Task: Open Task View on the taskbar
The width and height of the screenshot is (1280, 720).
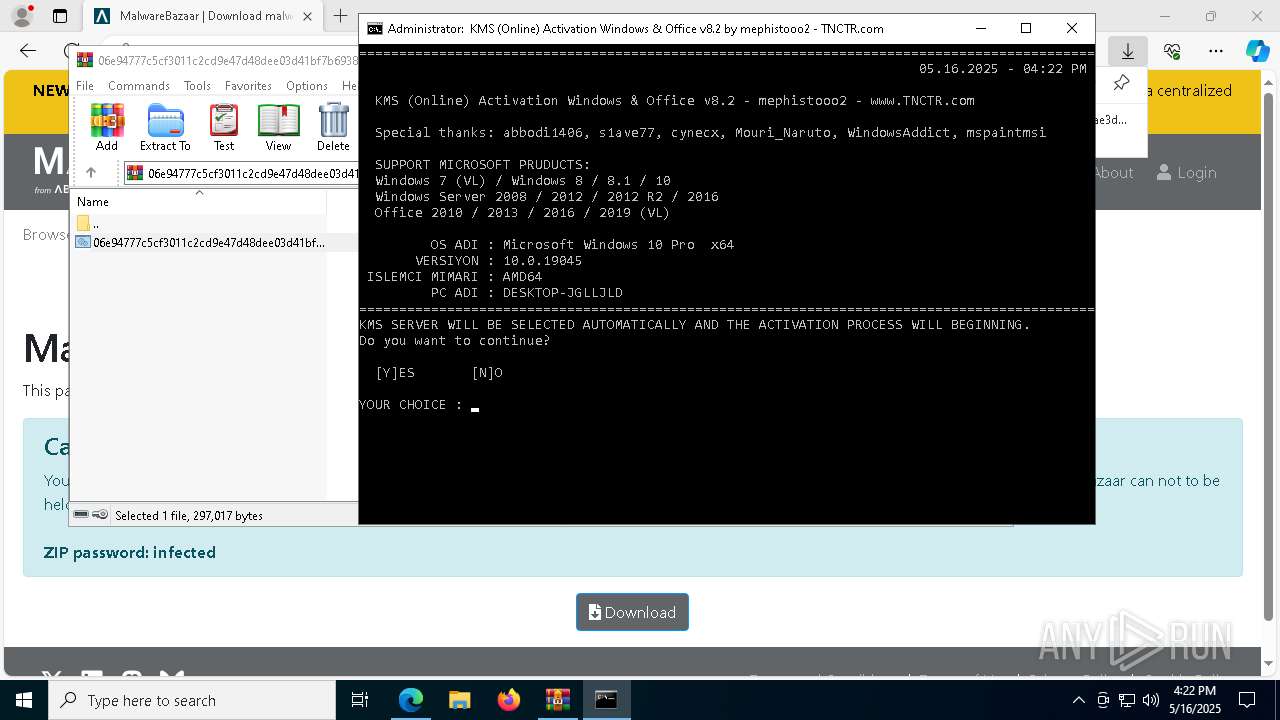Action: click(360, 700)
